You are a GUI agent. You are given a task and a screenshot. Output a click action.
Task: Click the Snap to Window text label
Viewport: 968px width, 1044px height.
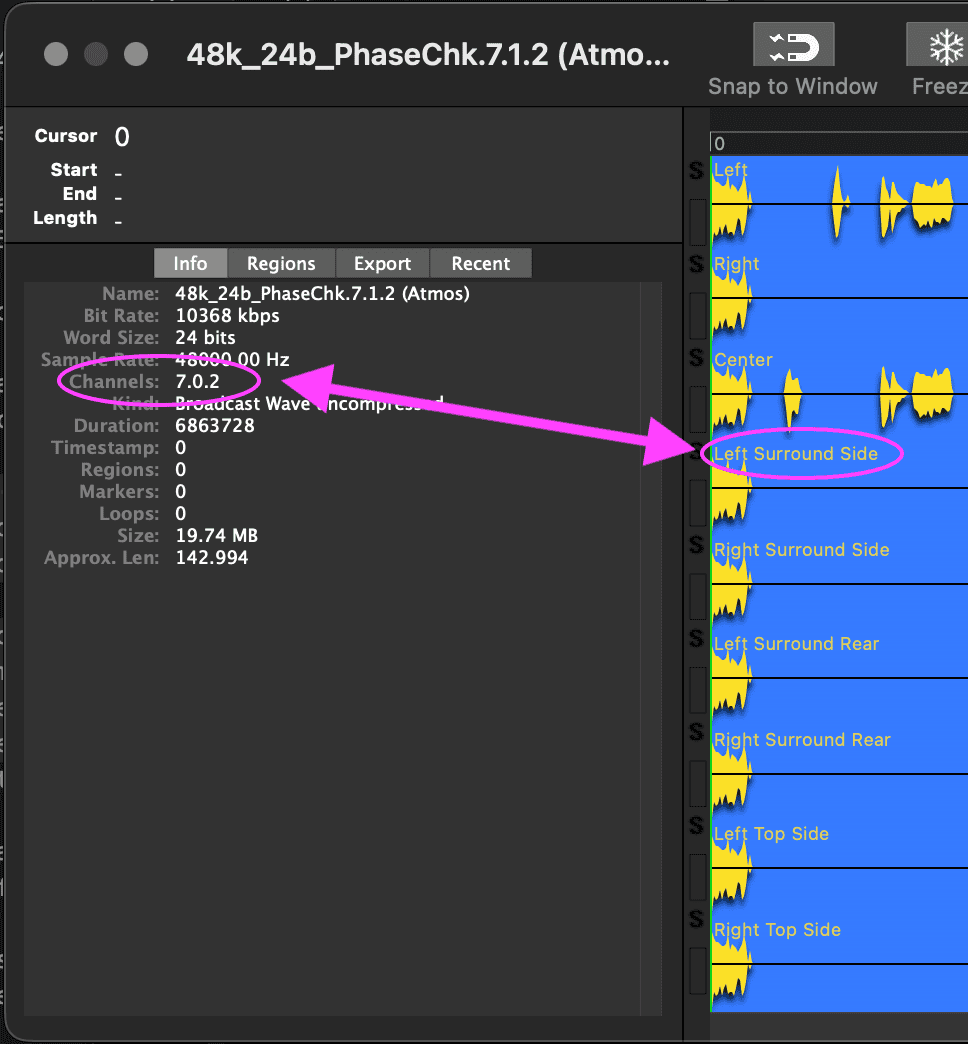(x=793, y=86)
